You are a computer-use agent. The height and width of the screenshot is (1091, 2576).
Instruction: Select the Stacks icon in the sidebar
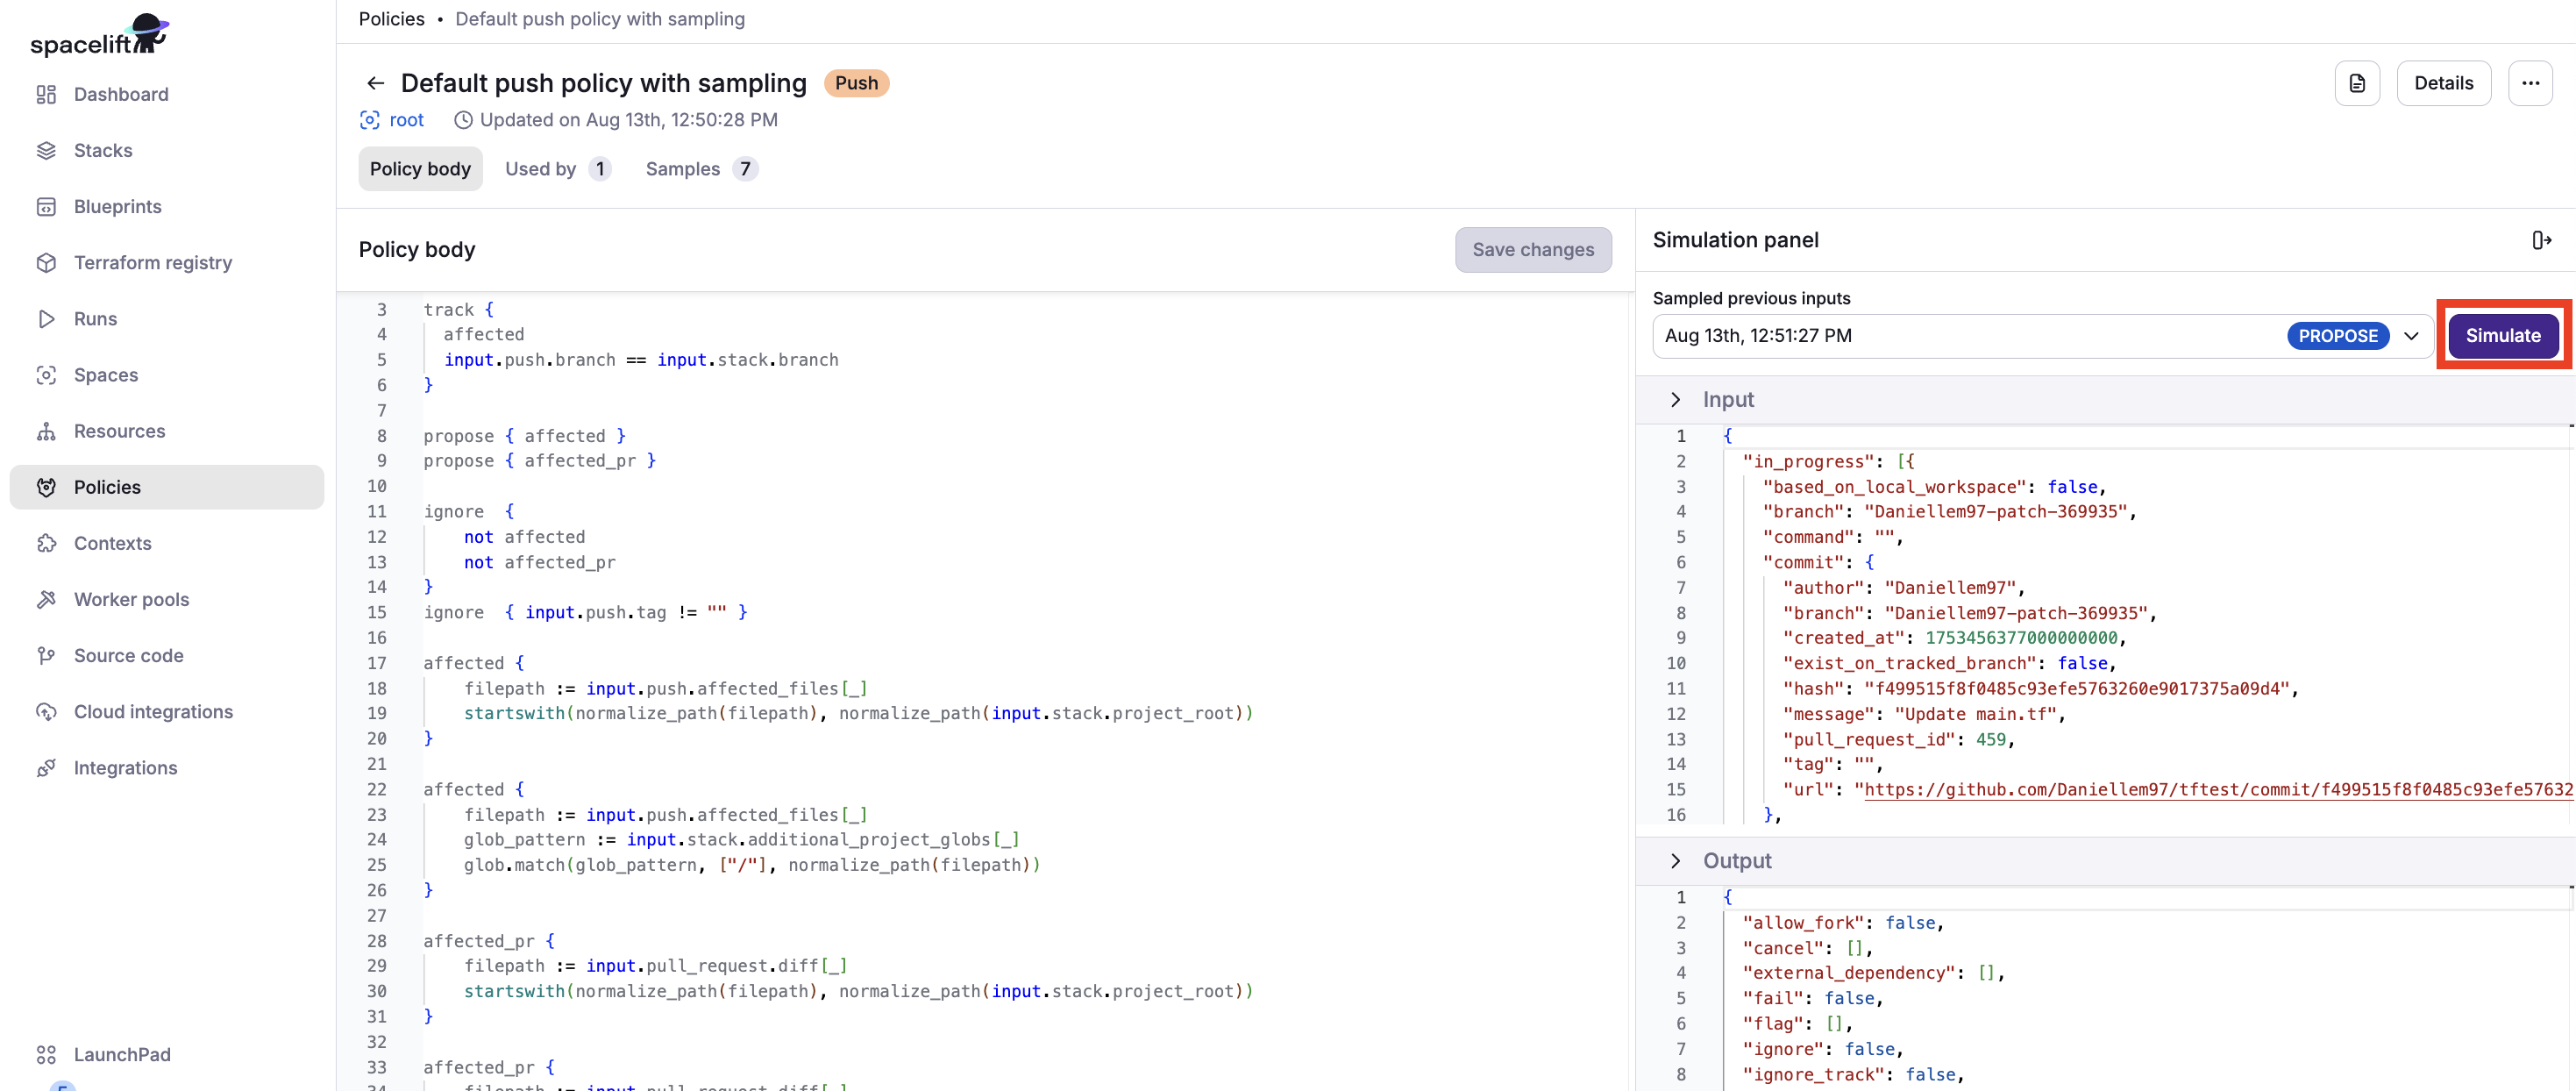coord(47,149)
